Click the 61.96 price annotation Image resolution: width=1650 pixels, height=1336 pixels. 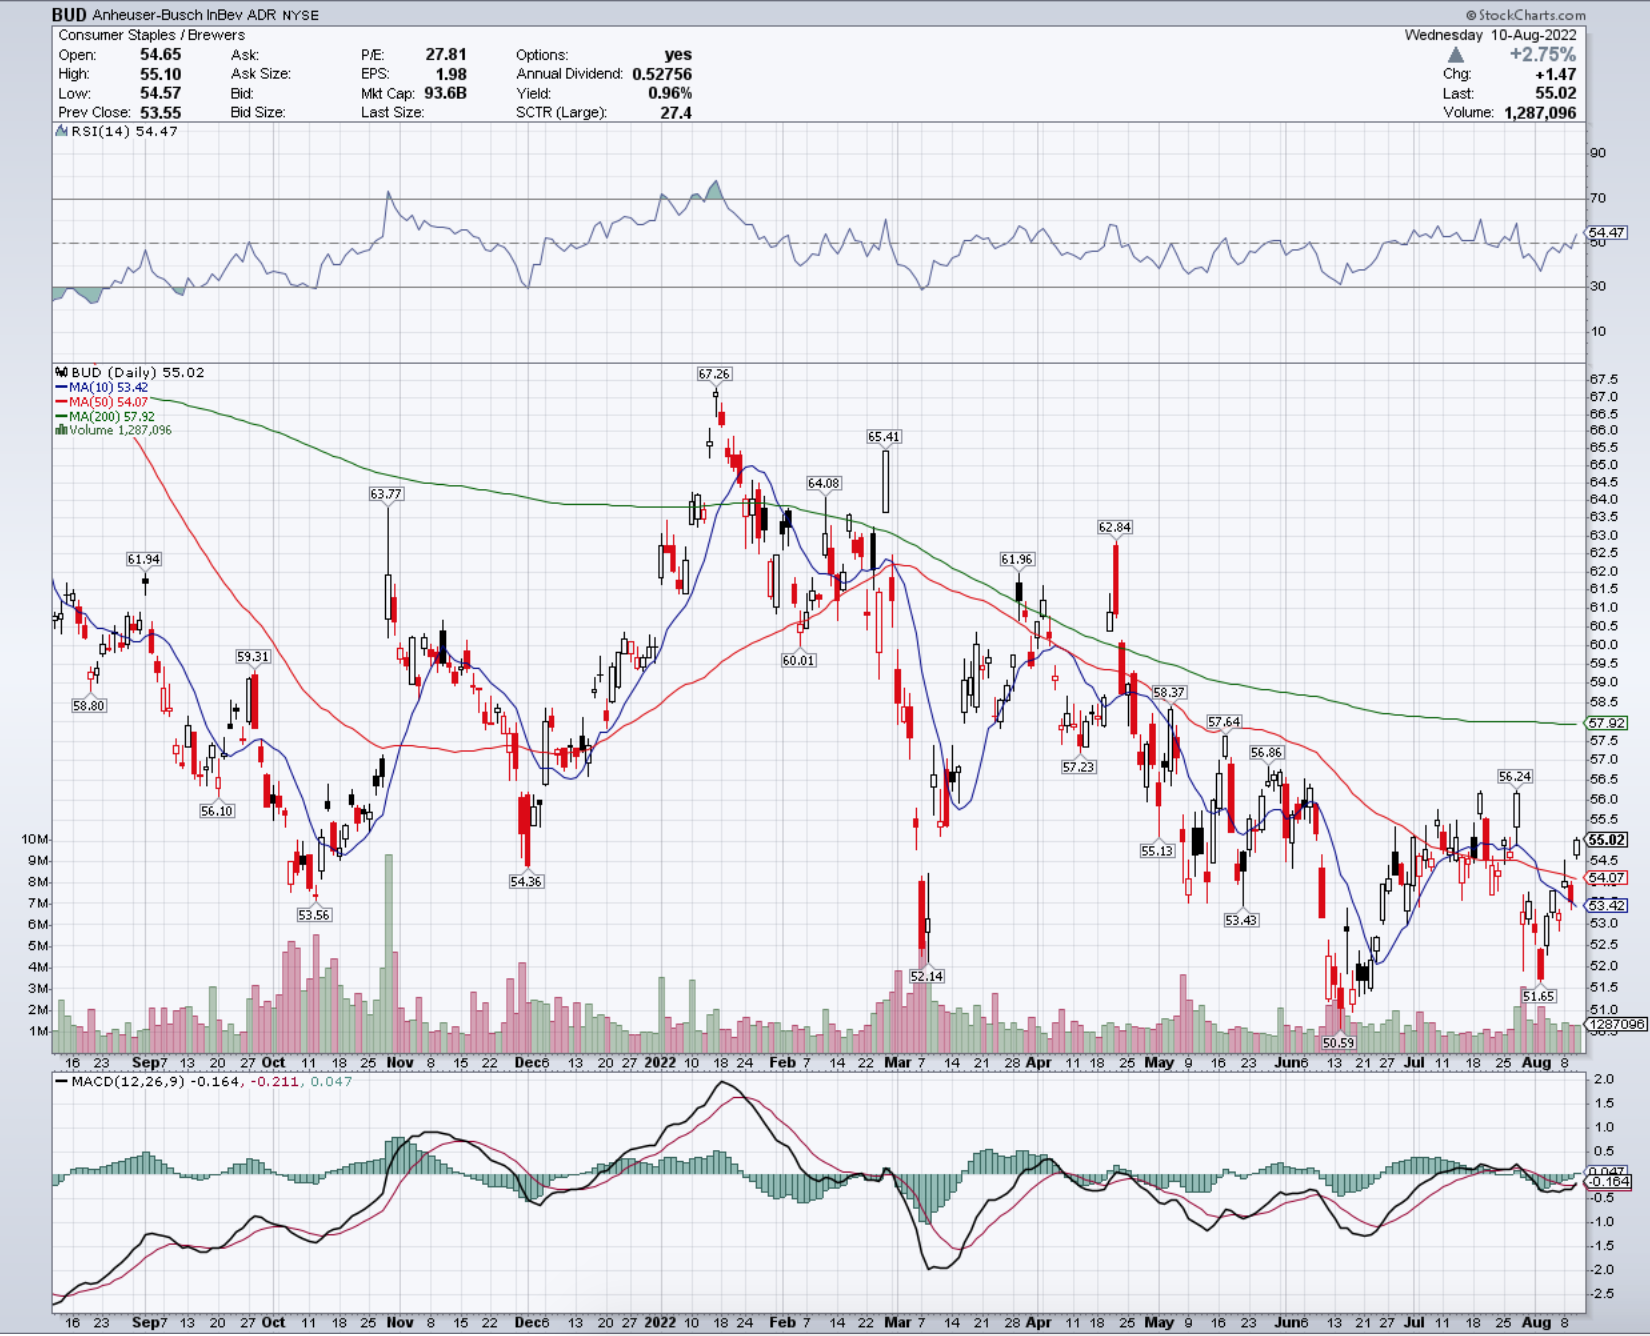pos(1017,559)
